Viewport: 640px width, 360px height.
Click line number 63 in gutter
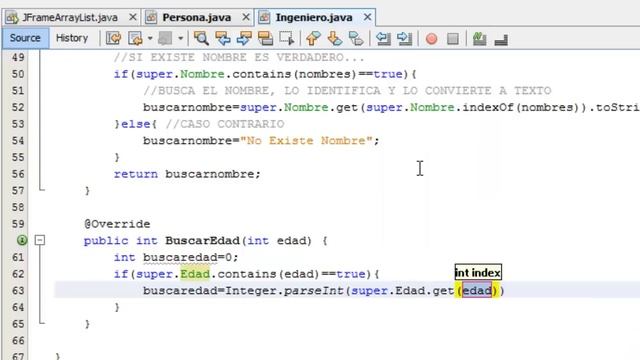18,290
